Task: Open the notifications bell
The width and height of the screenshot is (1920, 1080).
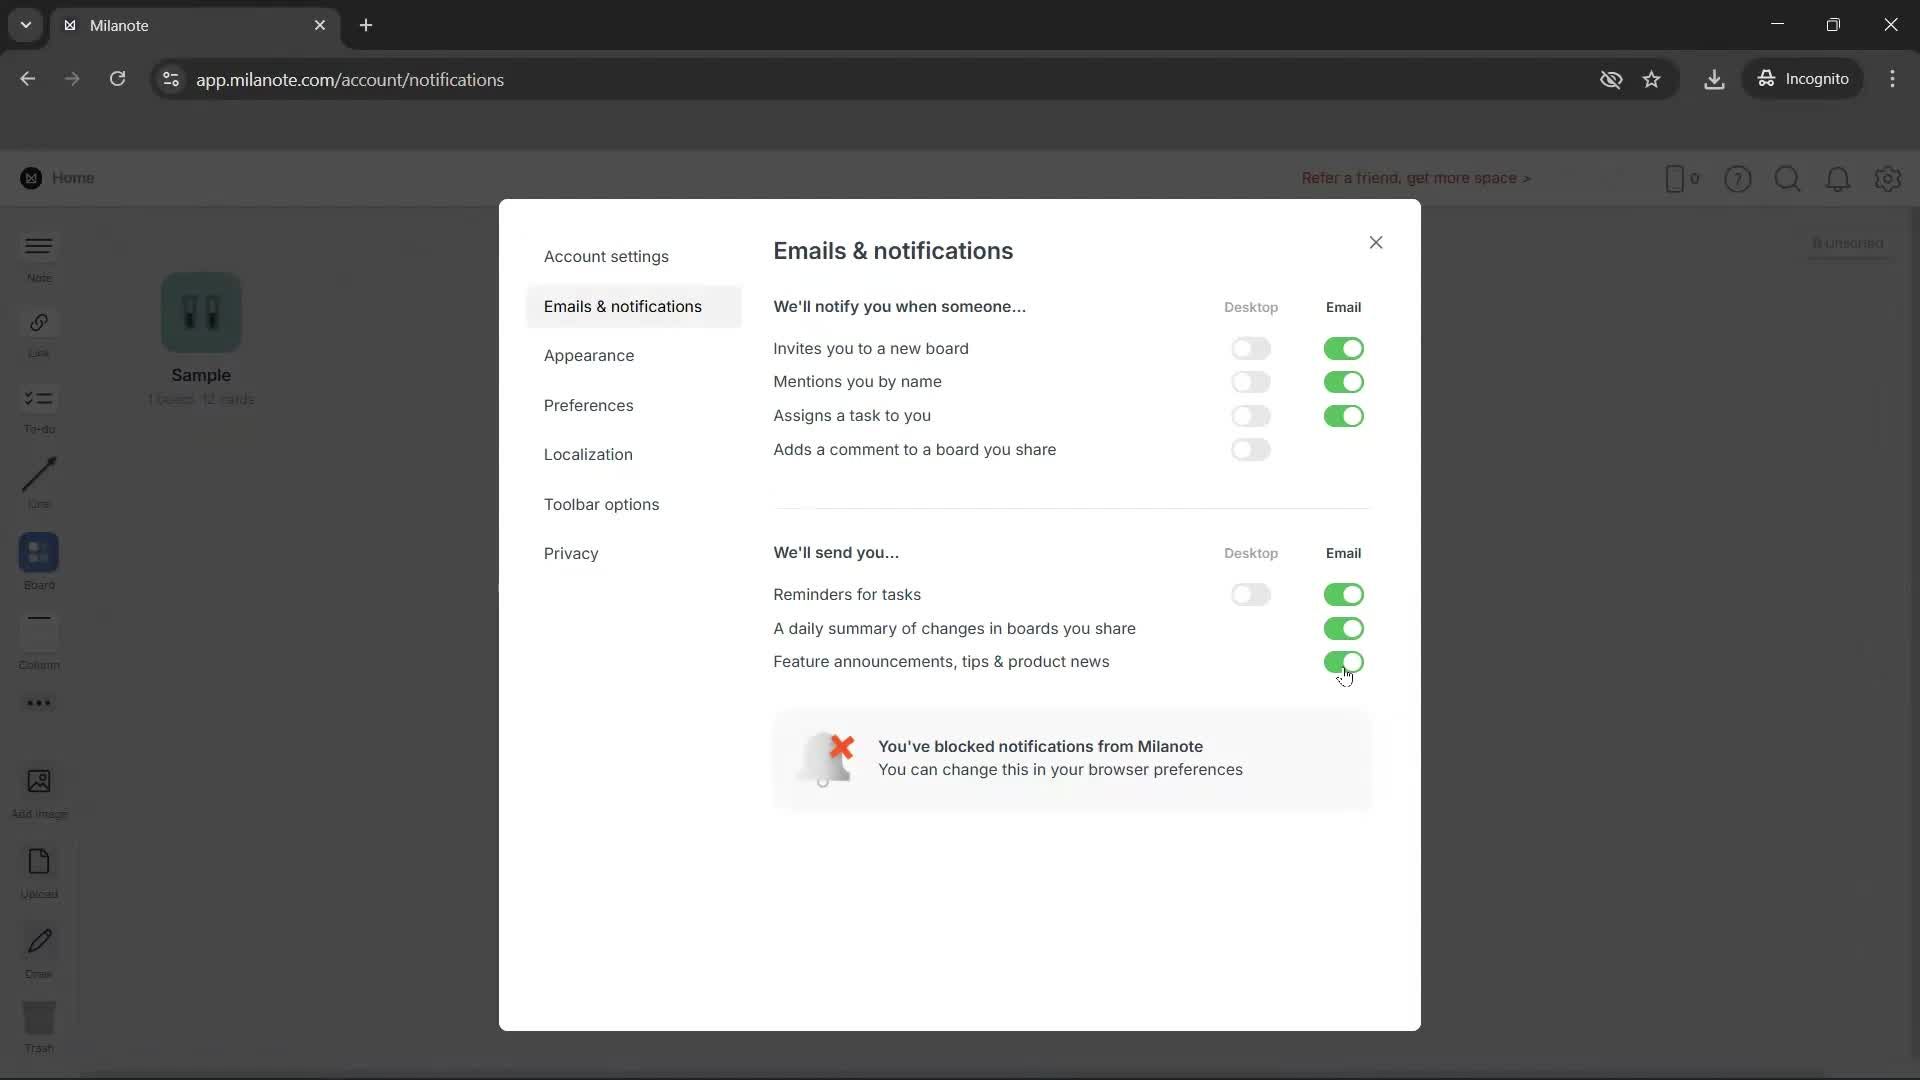Action: (x=1838, y=179)
